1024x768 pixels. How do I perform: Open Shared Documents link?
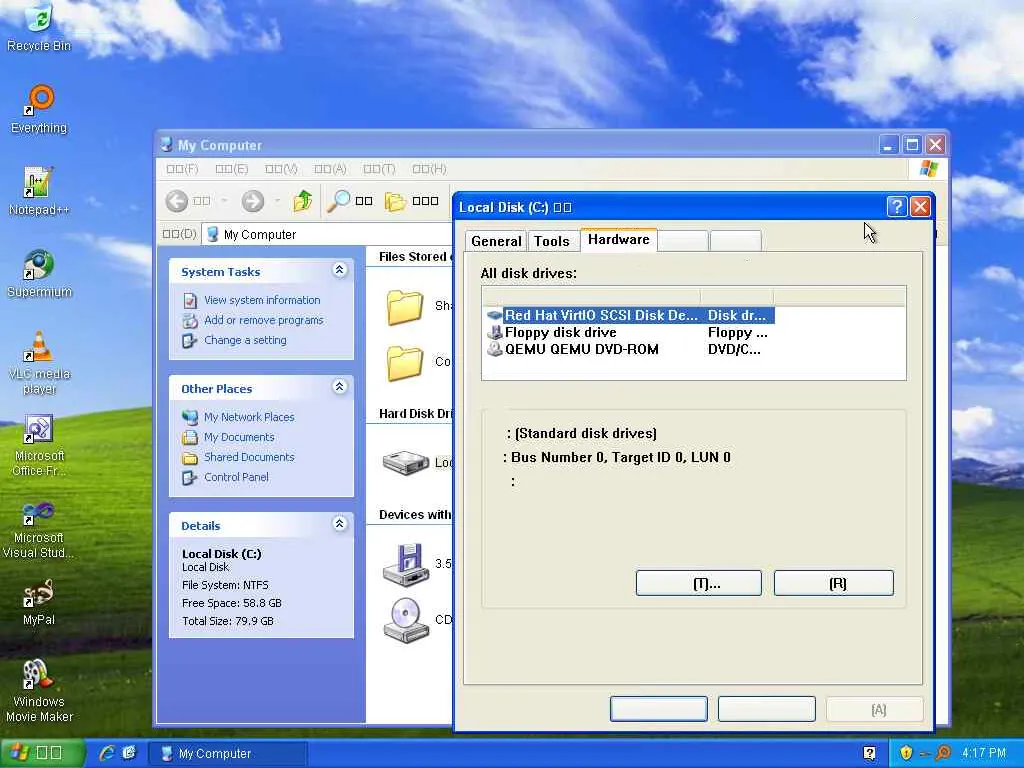pyautogui.click(x=249, y=457)
